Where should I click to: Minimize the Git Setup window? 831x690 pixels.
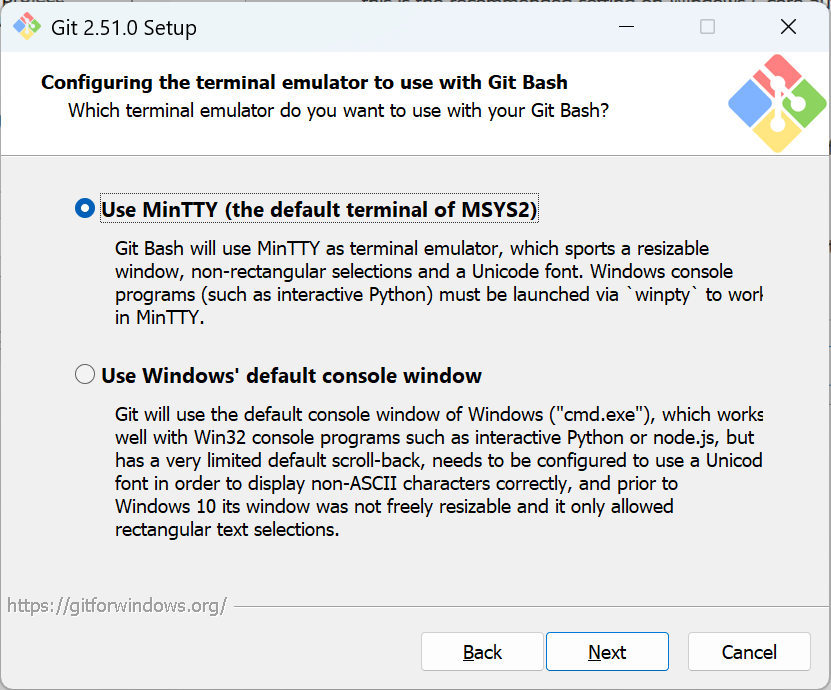(626, 26)
